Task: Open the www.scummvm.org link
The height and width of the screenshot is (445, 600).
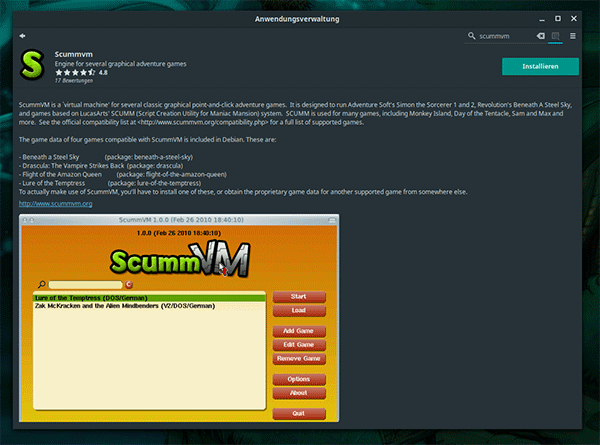Action: point(56,203)
